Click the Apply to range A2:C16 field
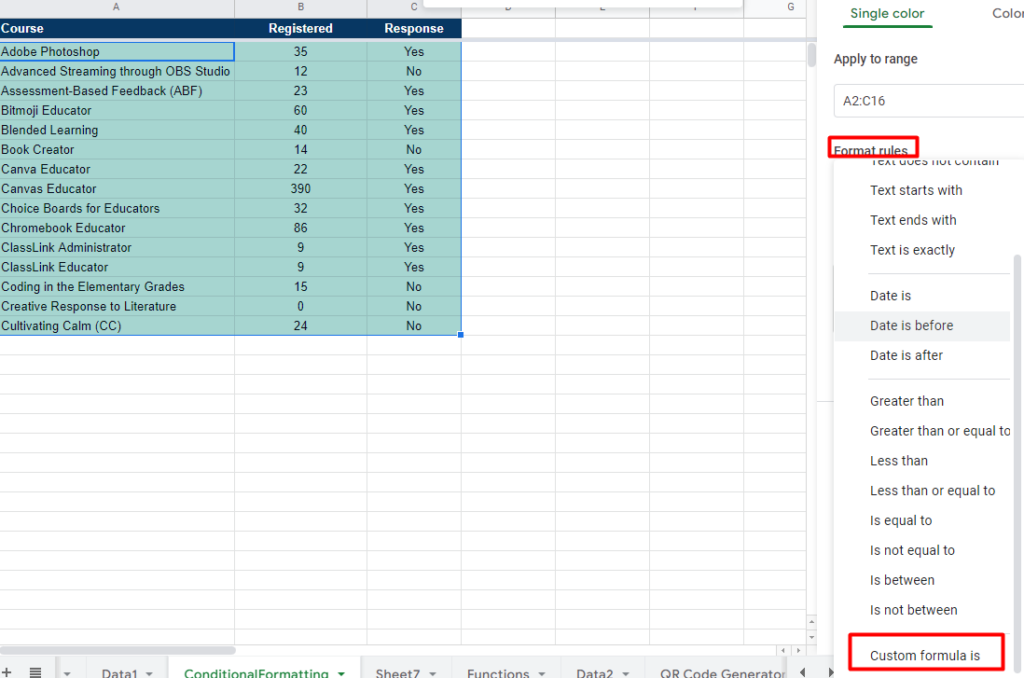 [929, 101]
